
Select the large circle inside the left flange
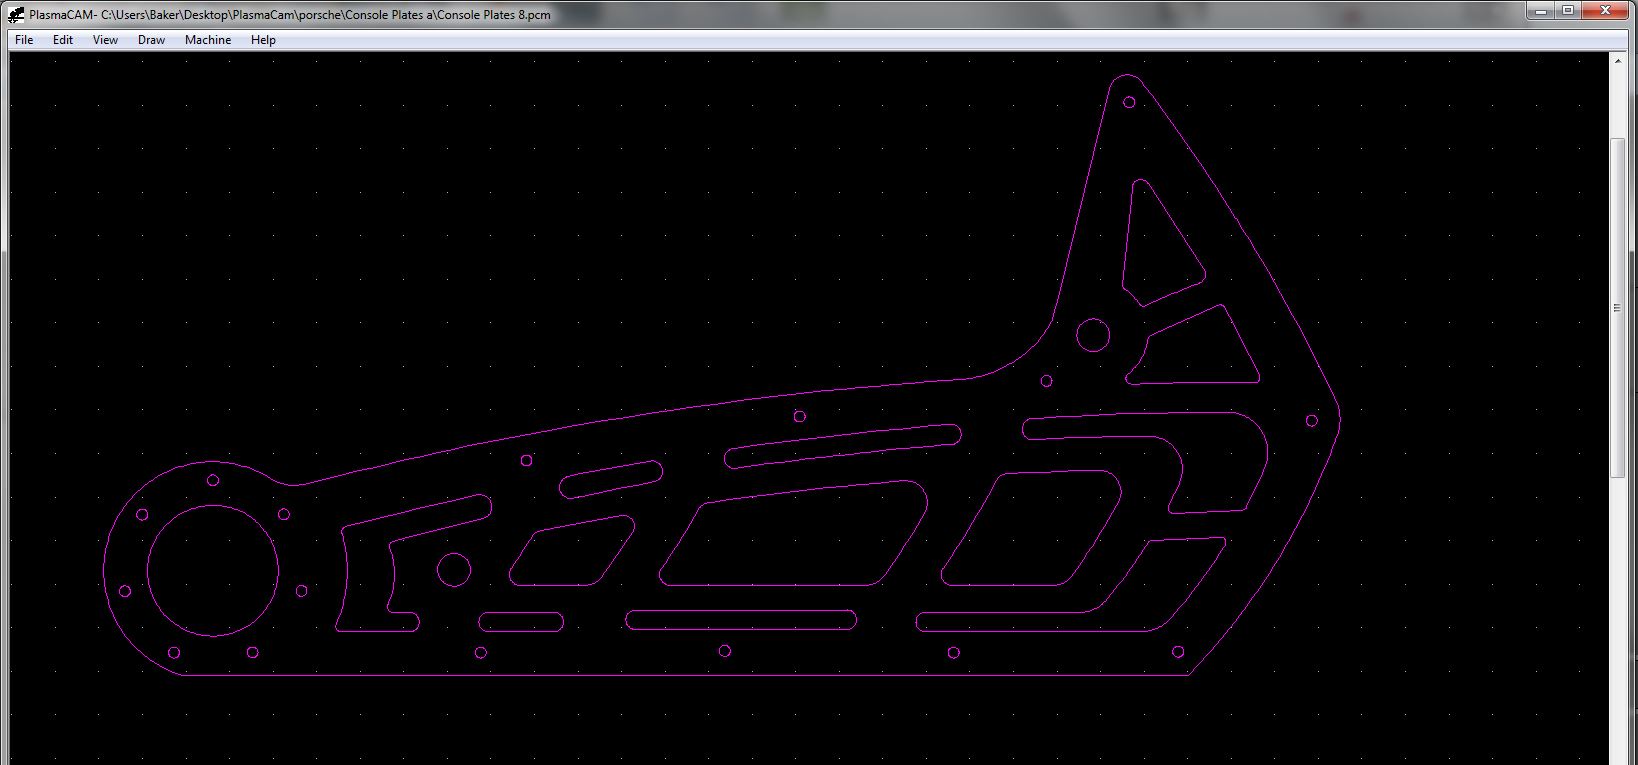[x=213, y=505]
